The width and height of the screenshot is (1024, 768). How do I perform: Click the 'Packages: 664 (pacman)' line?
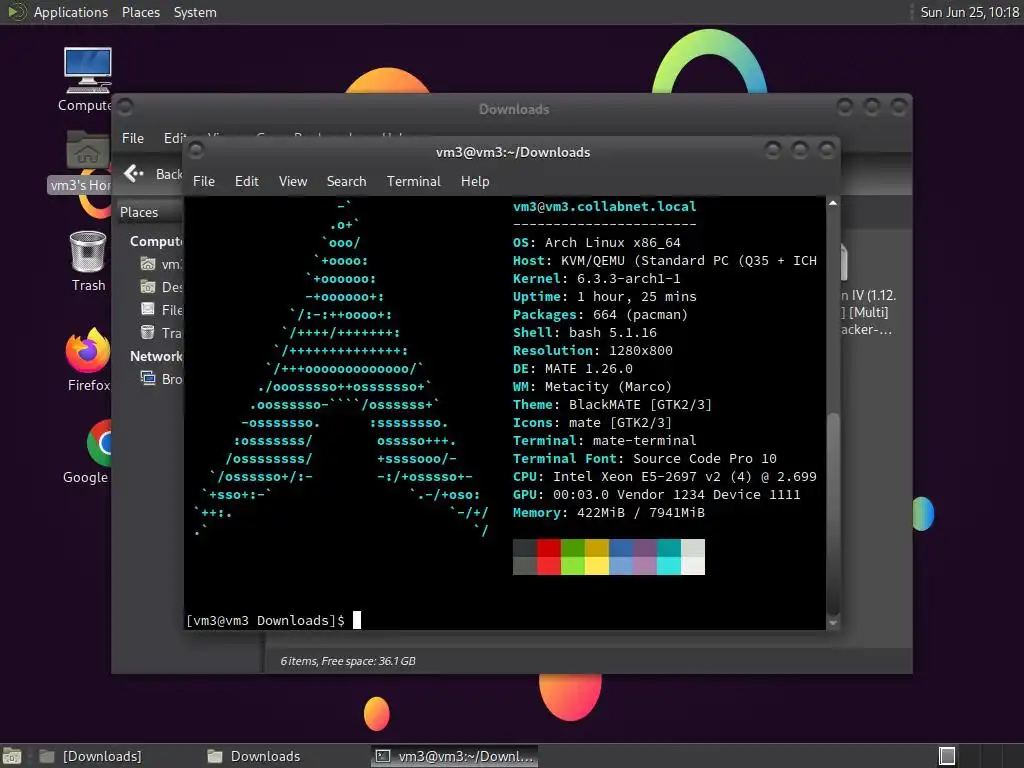600,314
